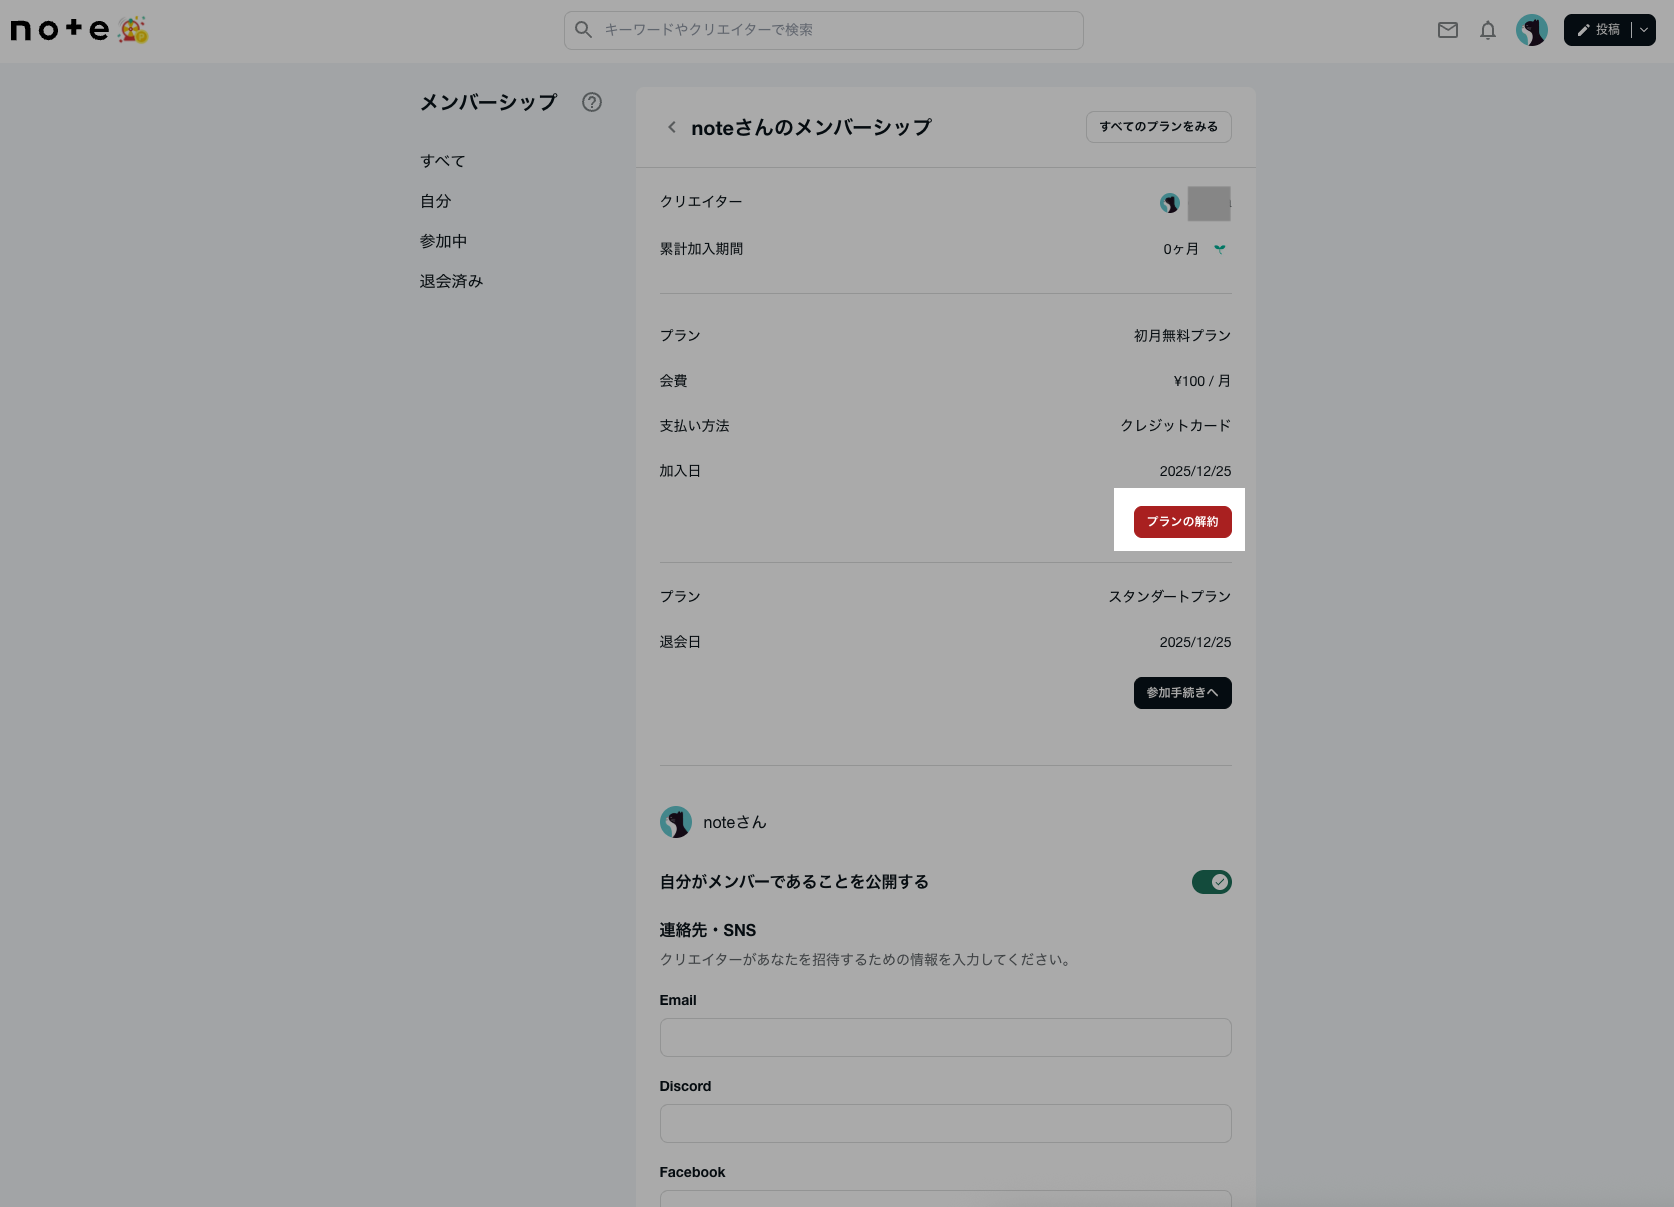Open the mail messages icon
Image resolution: width=1674 pixels, height=1207 pixels.
(1448, 30)
